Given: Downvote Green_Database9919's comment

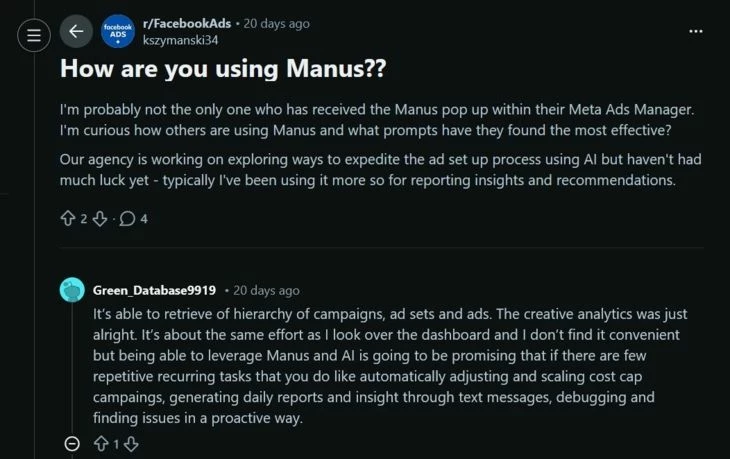Looking at the screenshot, I should (x=131, y=444).
